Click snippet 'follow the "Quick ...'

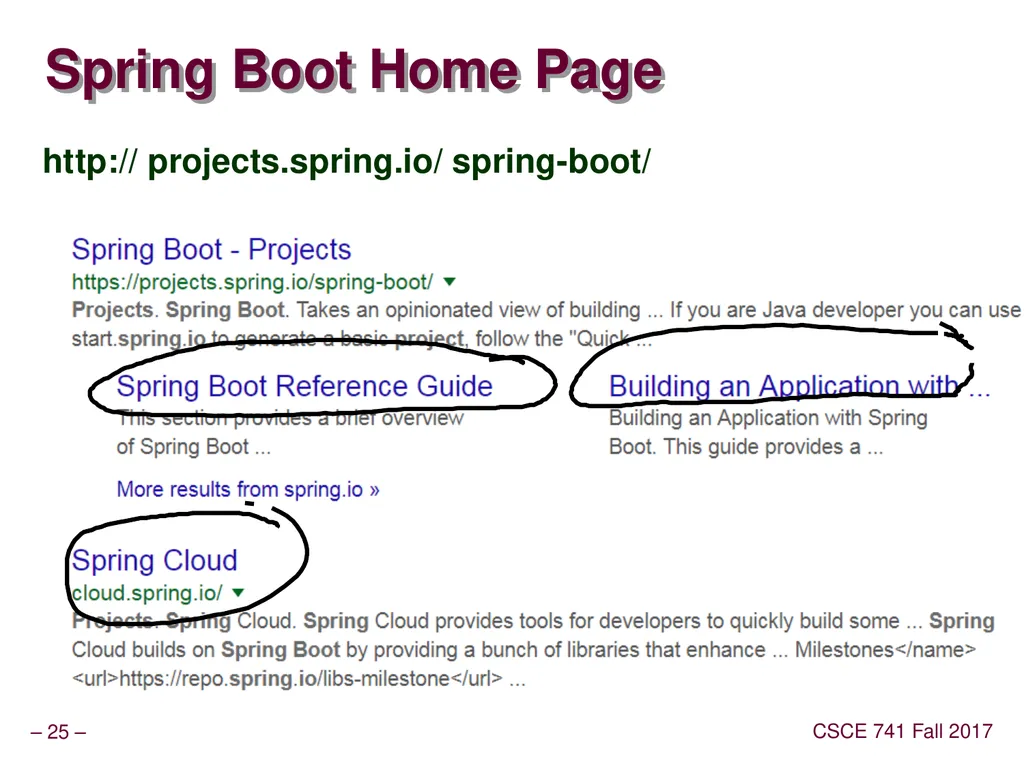[564, 339]
